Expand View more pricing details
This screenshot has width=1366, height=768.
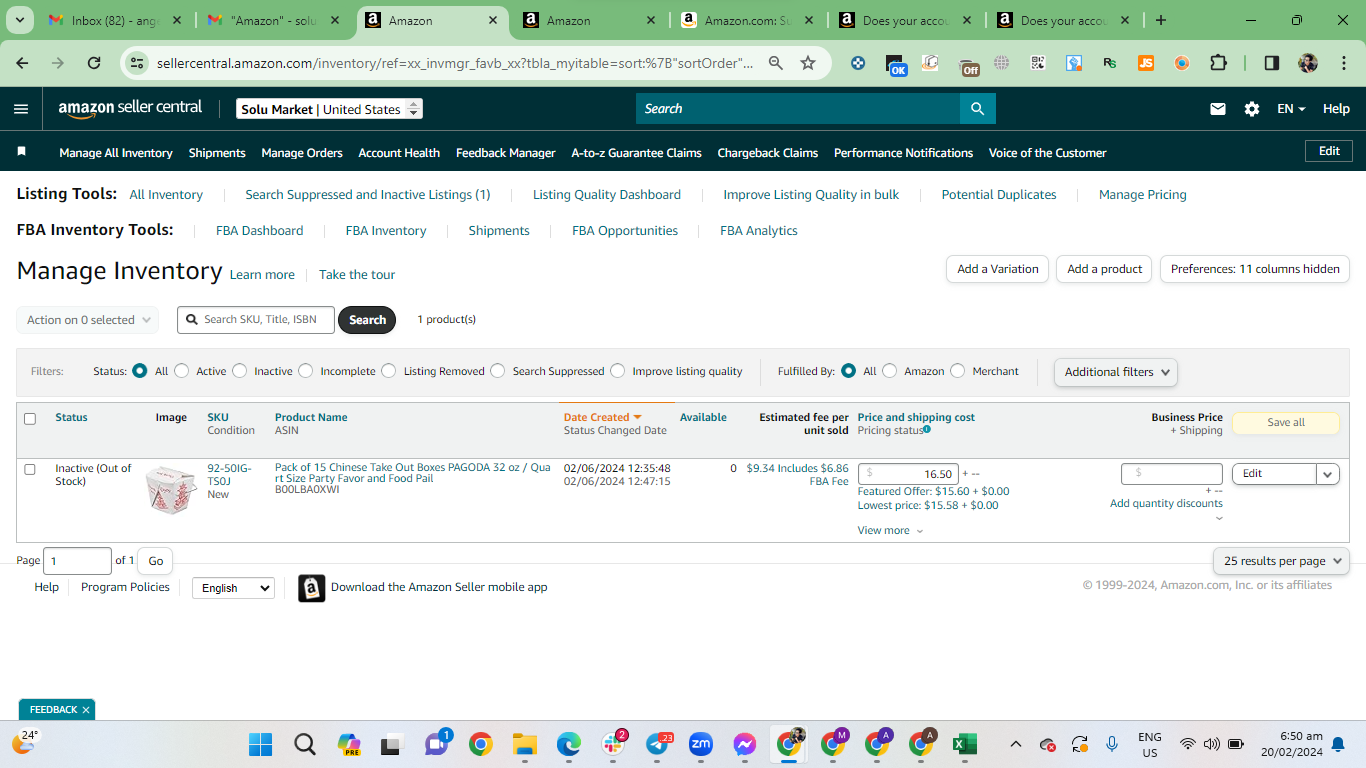coord(890,531)
